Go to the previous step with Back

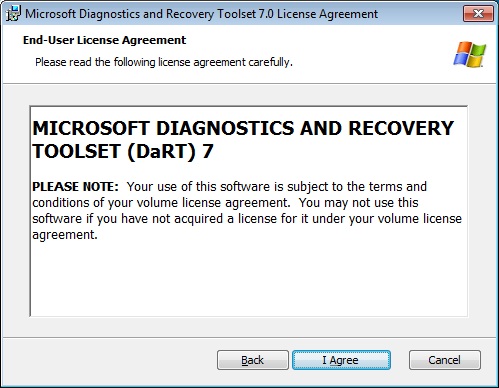253,360
